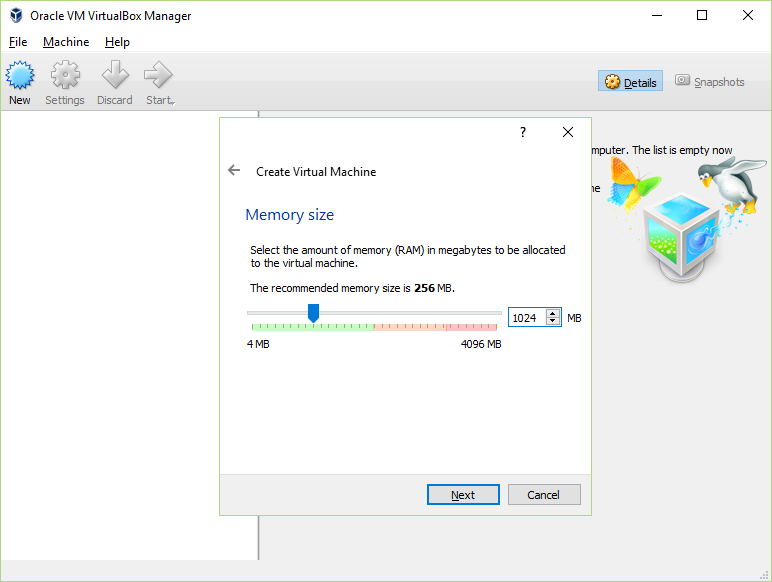Switch to the Details view
Image resolution: width=772 pixels, height=582 pixels.
coord(630,81)
